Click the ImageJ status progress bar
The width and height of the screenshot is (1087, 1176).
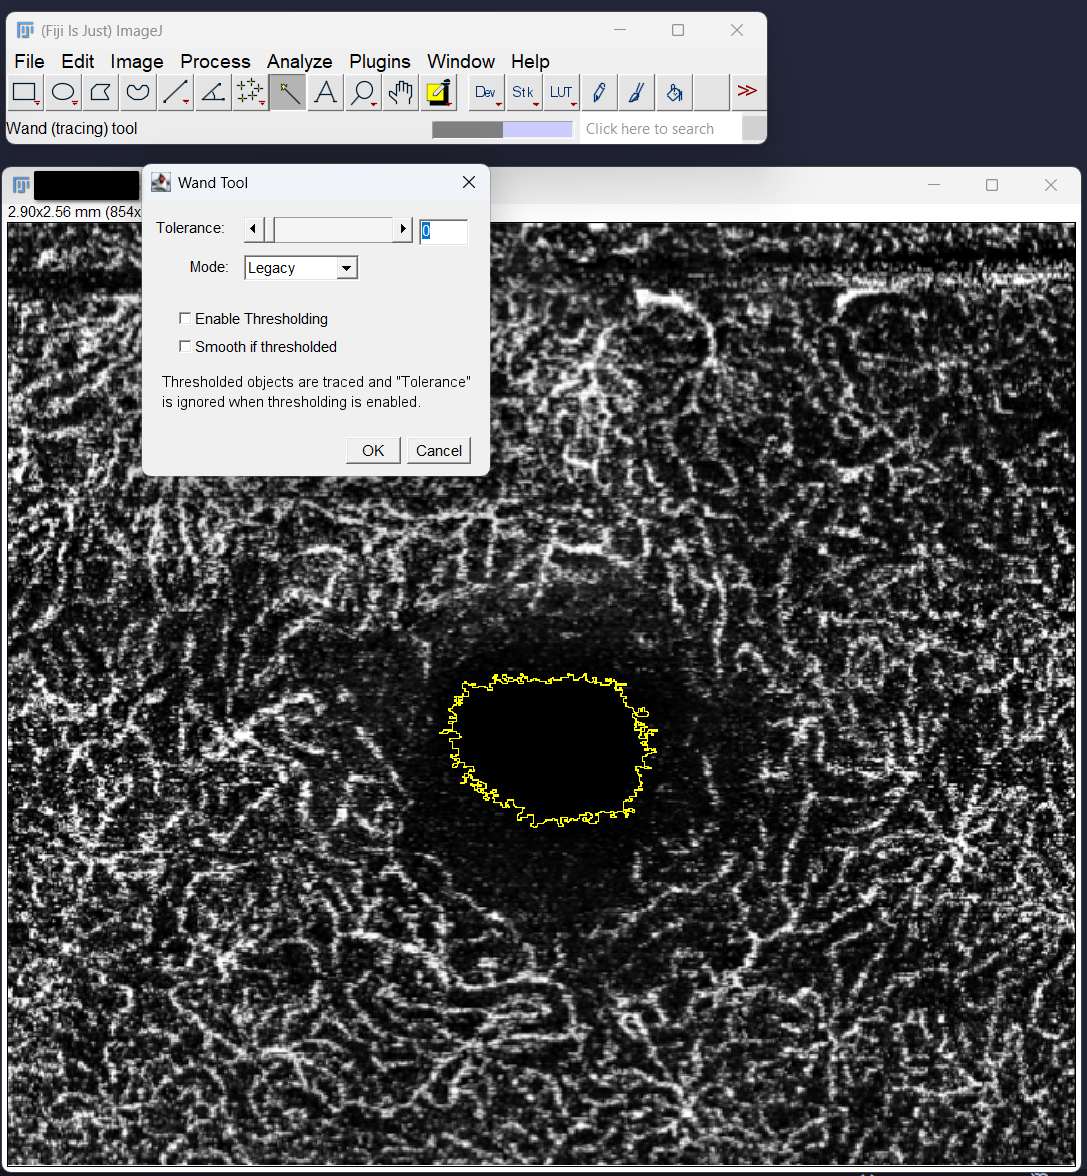click(x=503, y=129)
